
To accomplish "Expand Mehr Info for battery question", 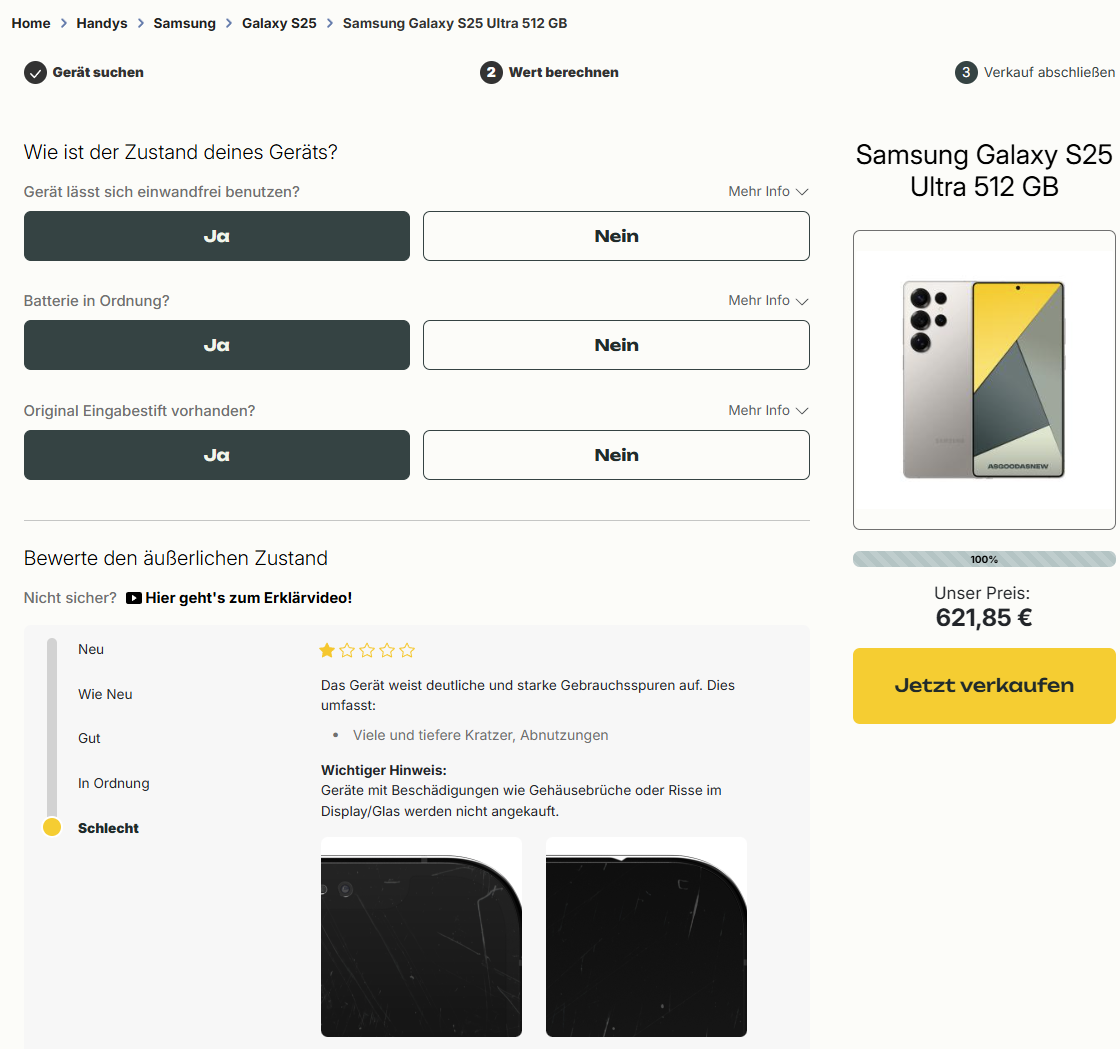I will 767,300.
